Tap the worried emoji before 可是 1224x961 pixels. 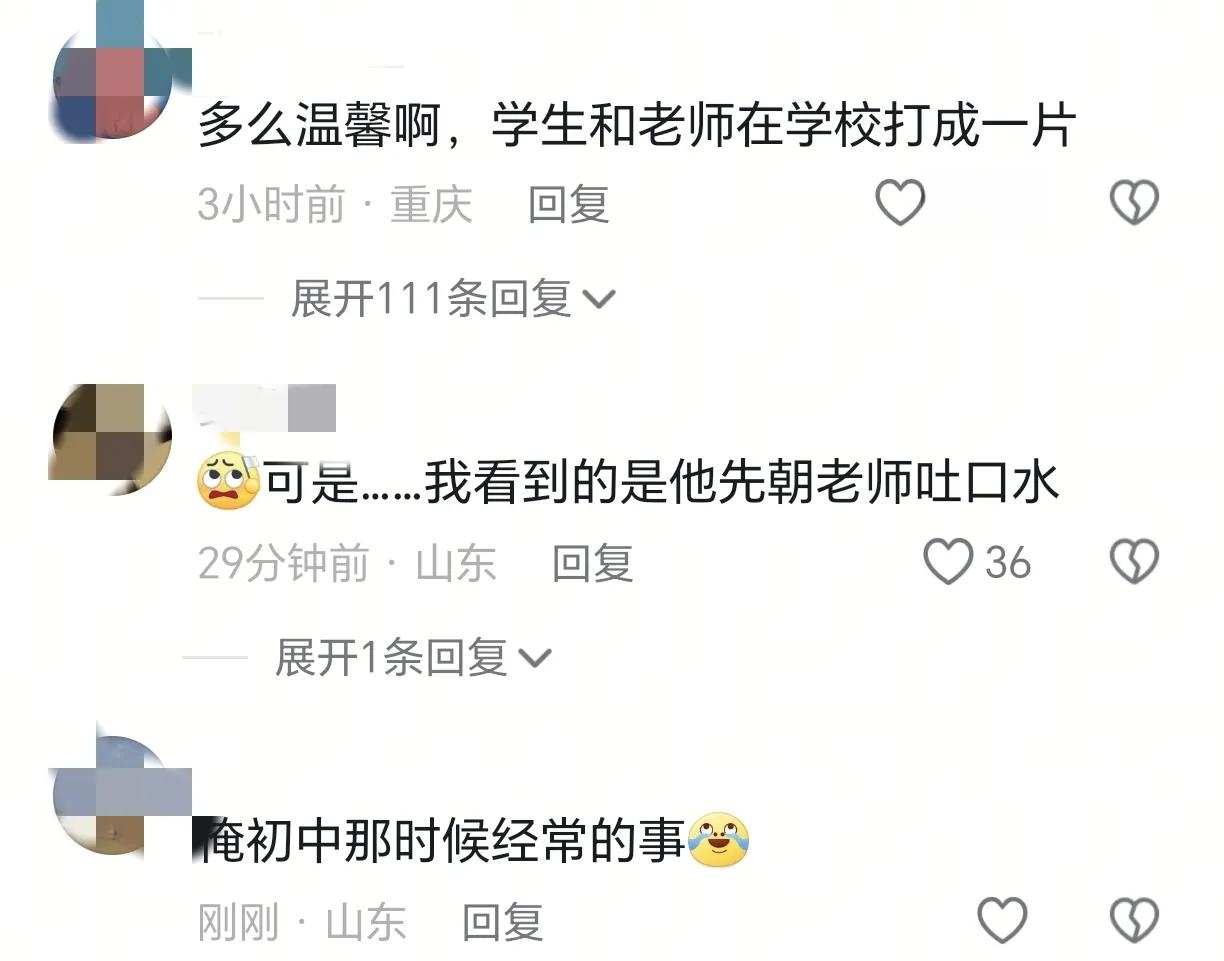pyautogui.click(x=228, y=482)
